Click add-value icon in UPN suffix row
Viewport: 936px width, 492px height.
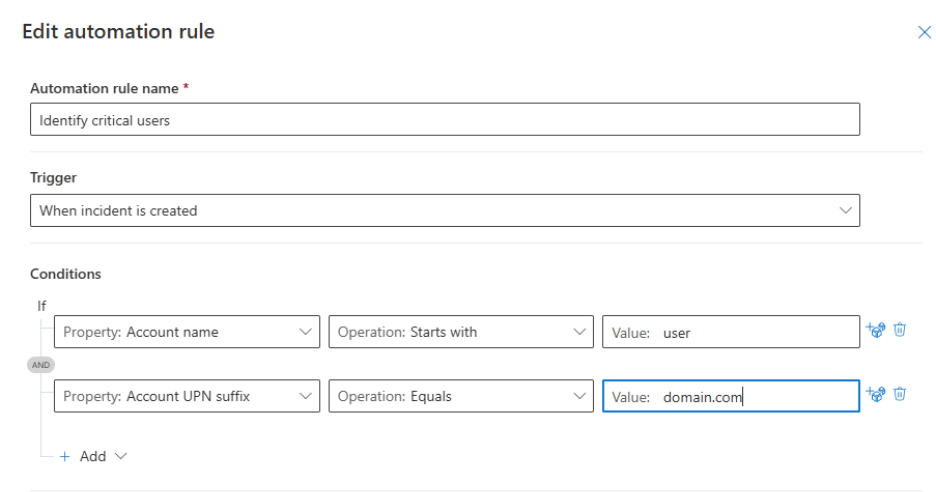pyautogui.click(x=877, y=394)
